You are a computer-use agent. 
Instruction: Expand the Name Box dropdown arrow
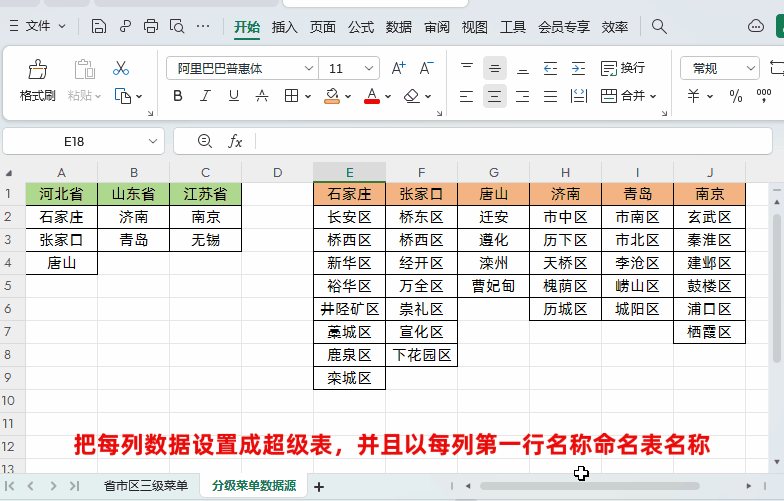coord(153,142)
